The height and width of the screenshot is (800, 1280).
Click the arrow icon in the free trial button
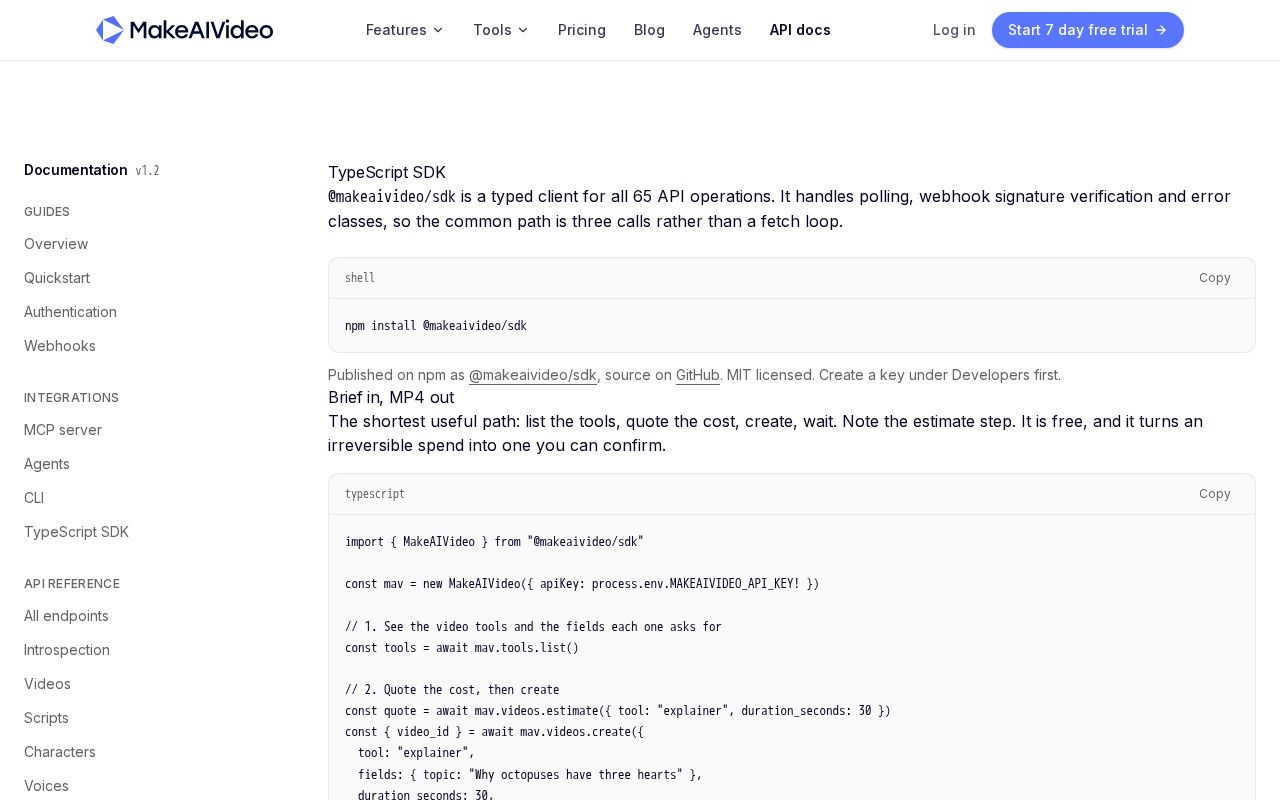point(1161,30)
